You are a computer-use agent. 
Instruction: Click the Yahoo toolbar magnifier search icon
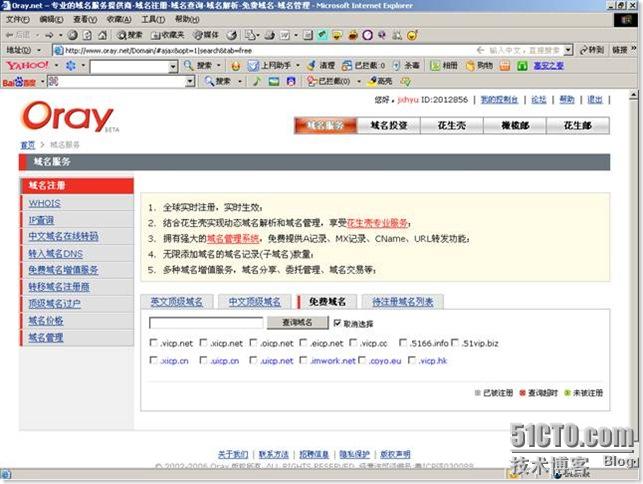[x=188, y=65]
